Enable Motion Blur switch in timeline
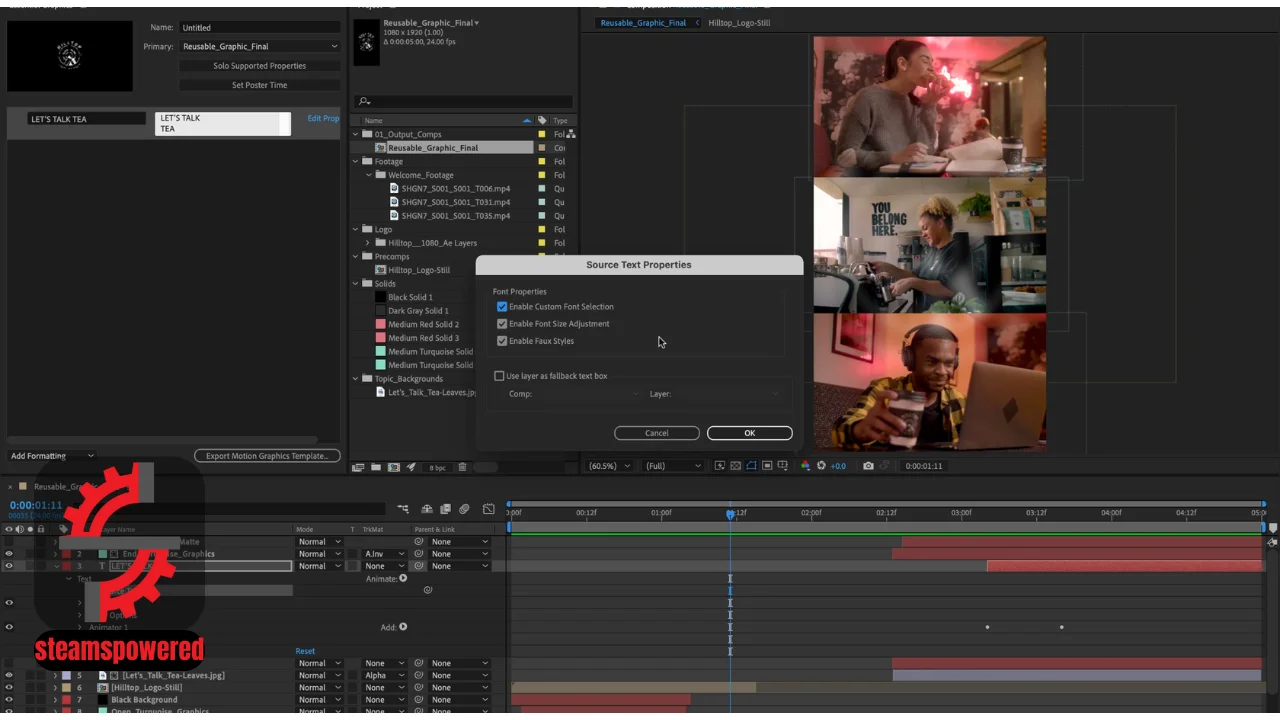Screen dimensions: 1280x720 click(464, 509)
